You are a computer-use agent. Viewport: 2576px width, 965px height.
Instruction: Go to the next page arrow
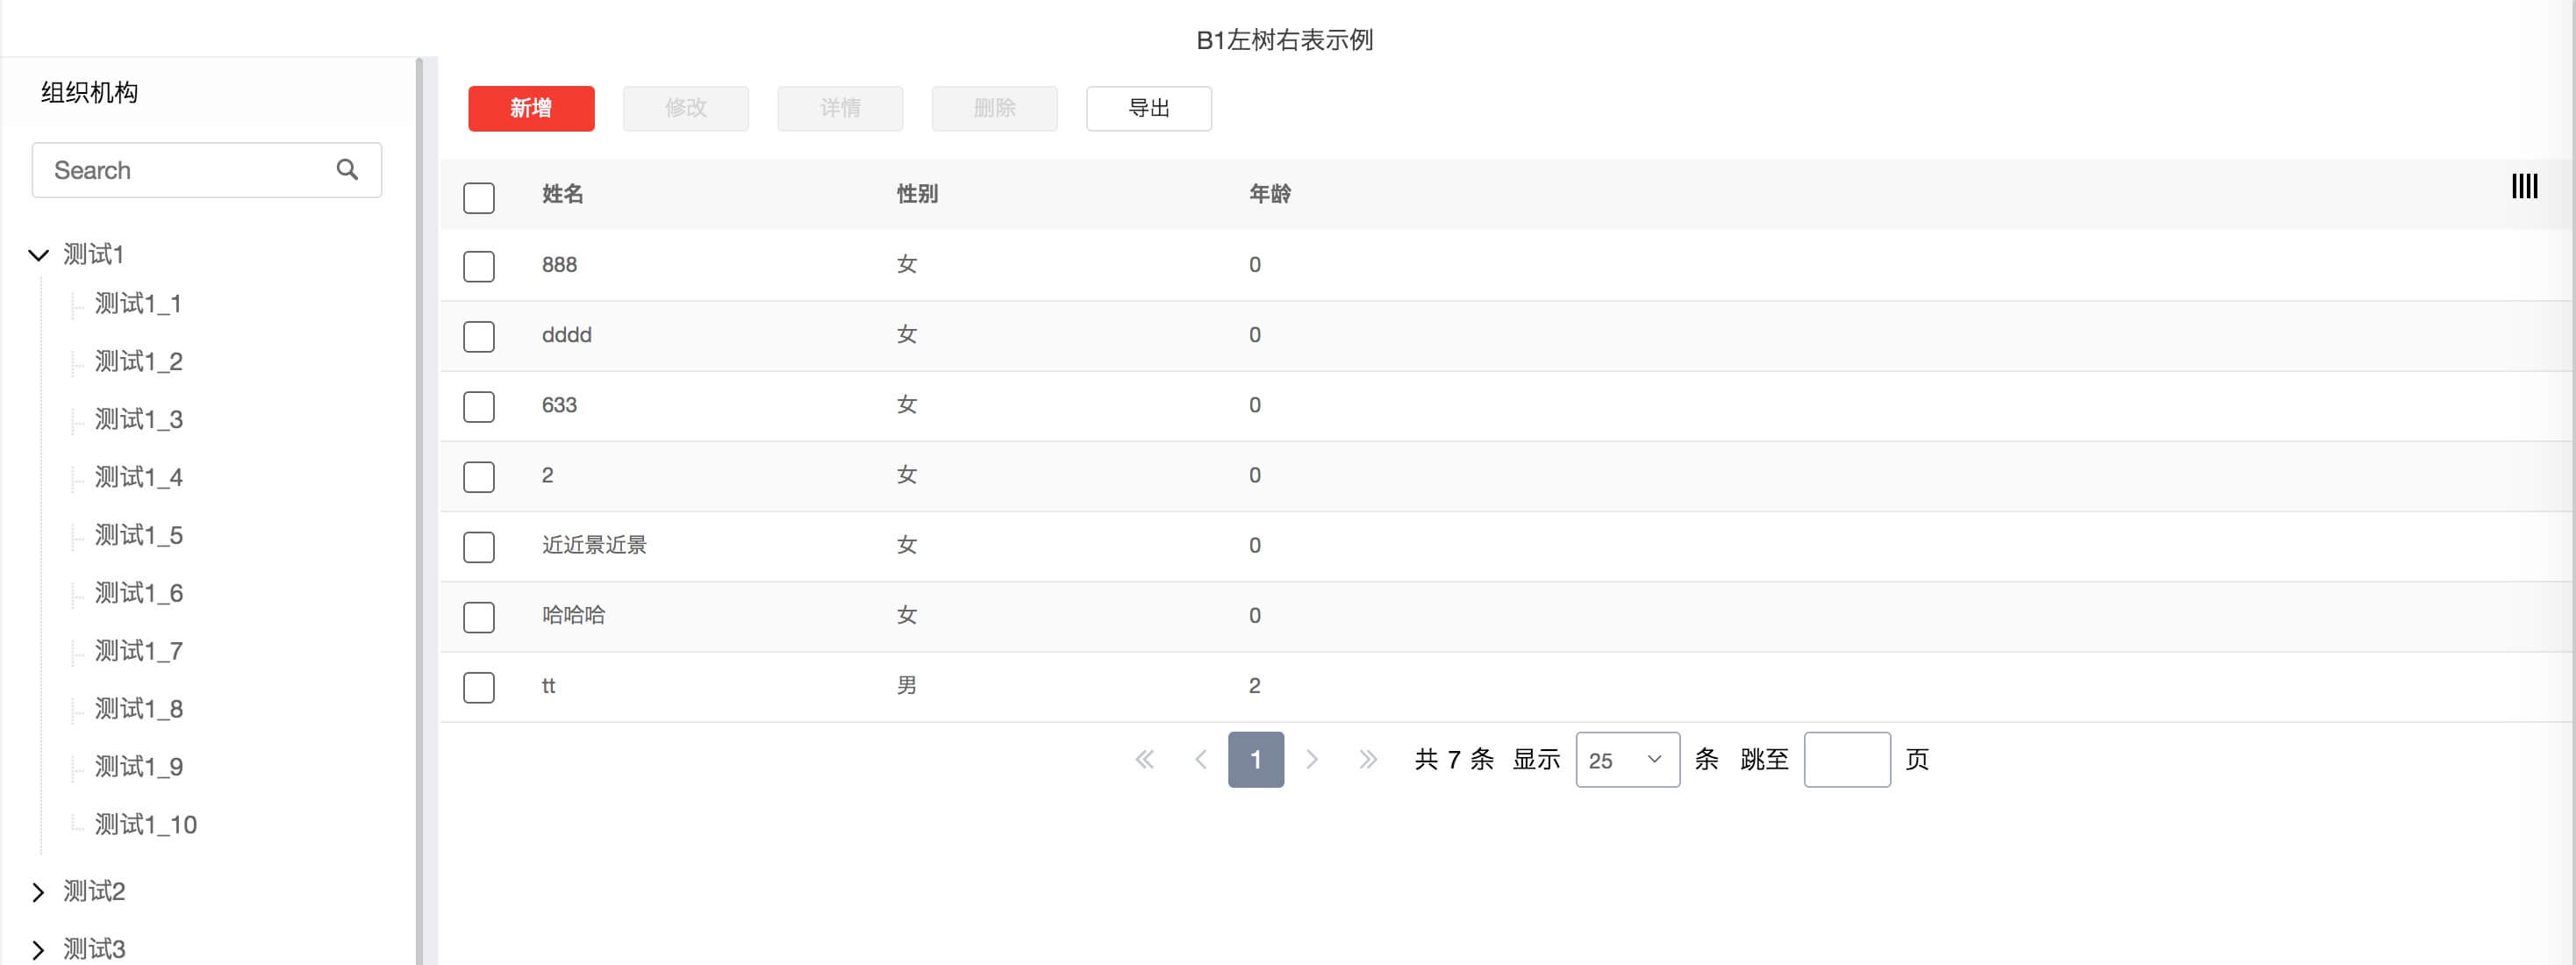1312,760
